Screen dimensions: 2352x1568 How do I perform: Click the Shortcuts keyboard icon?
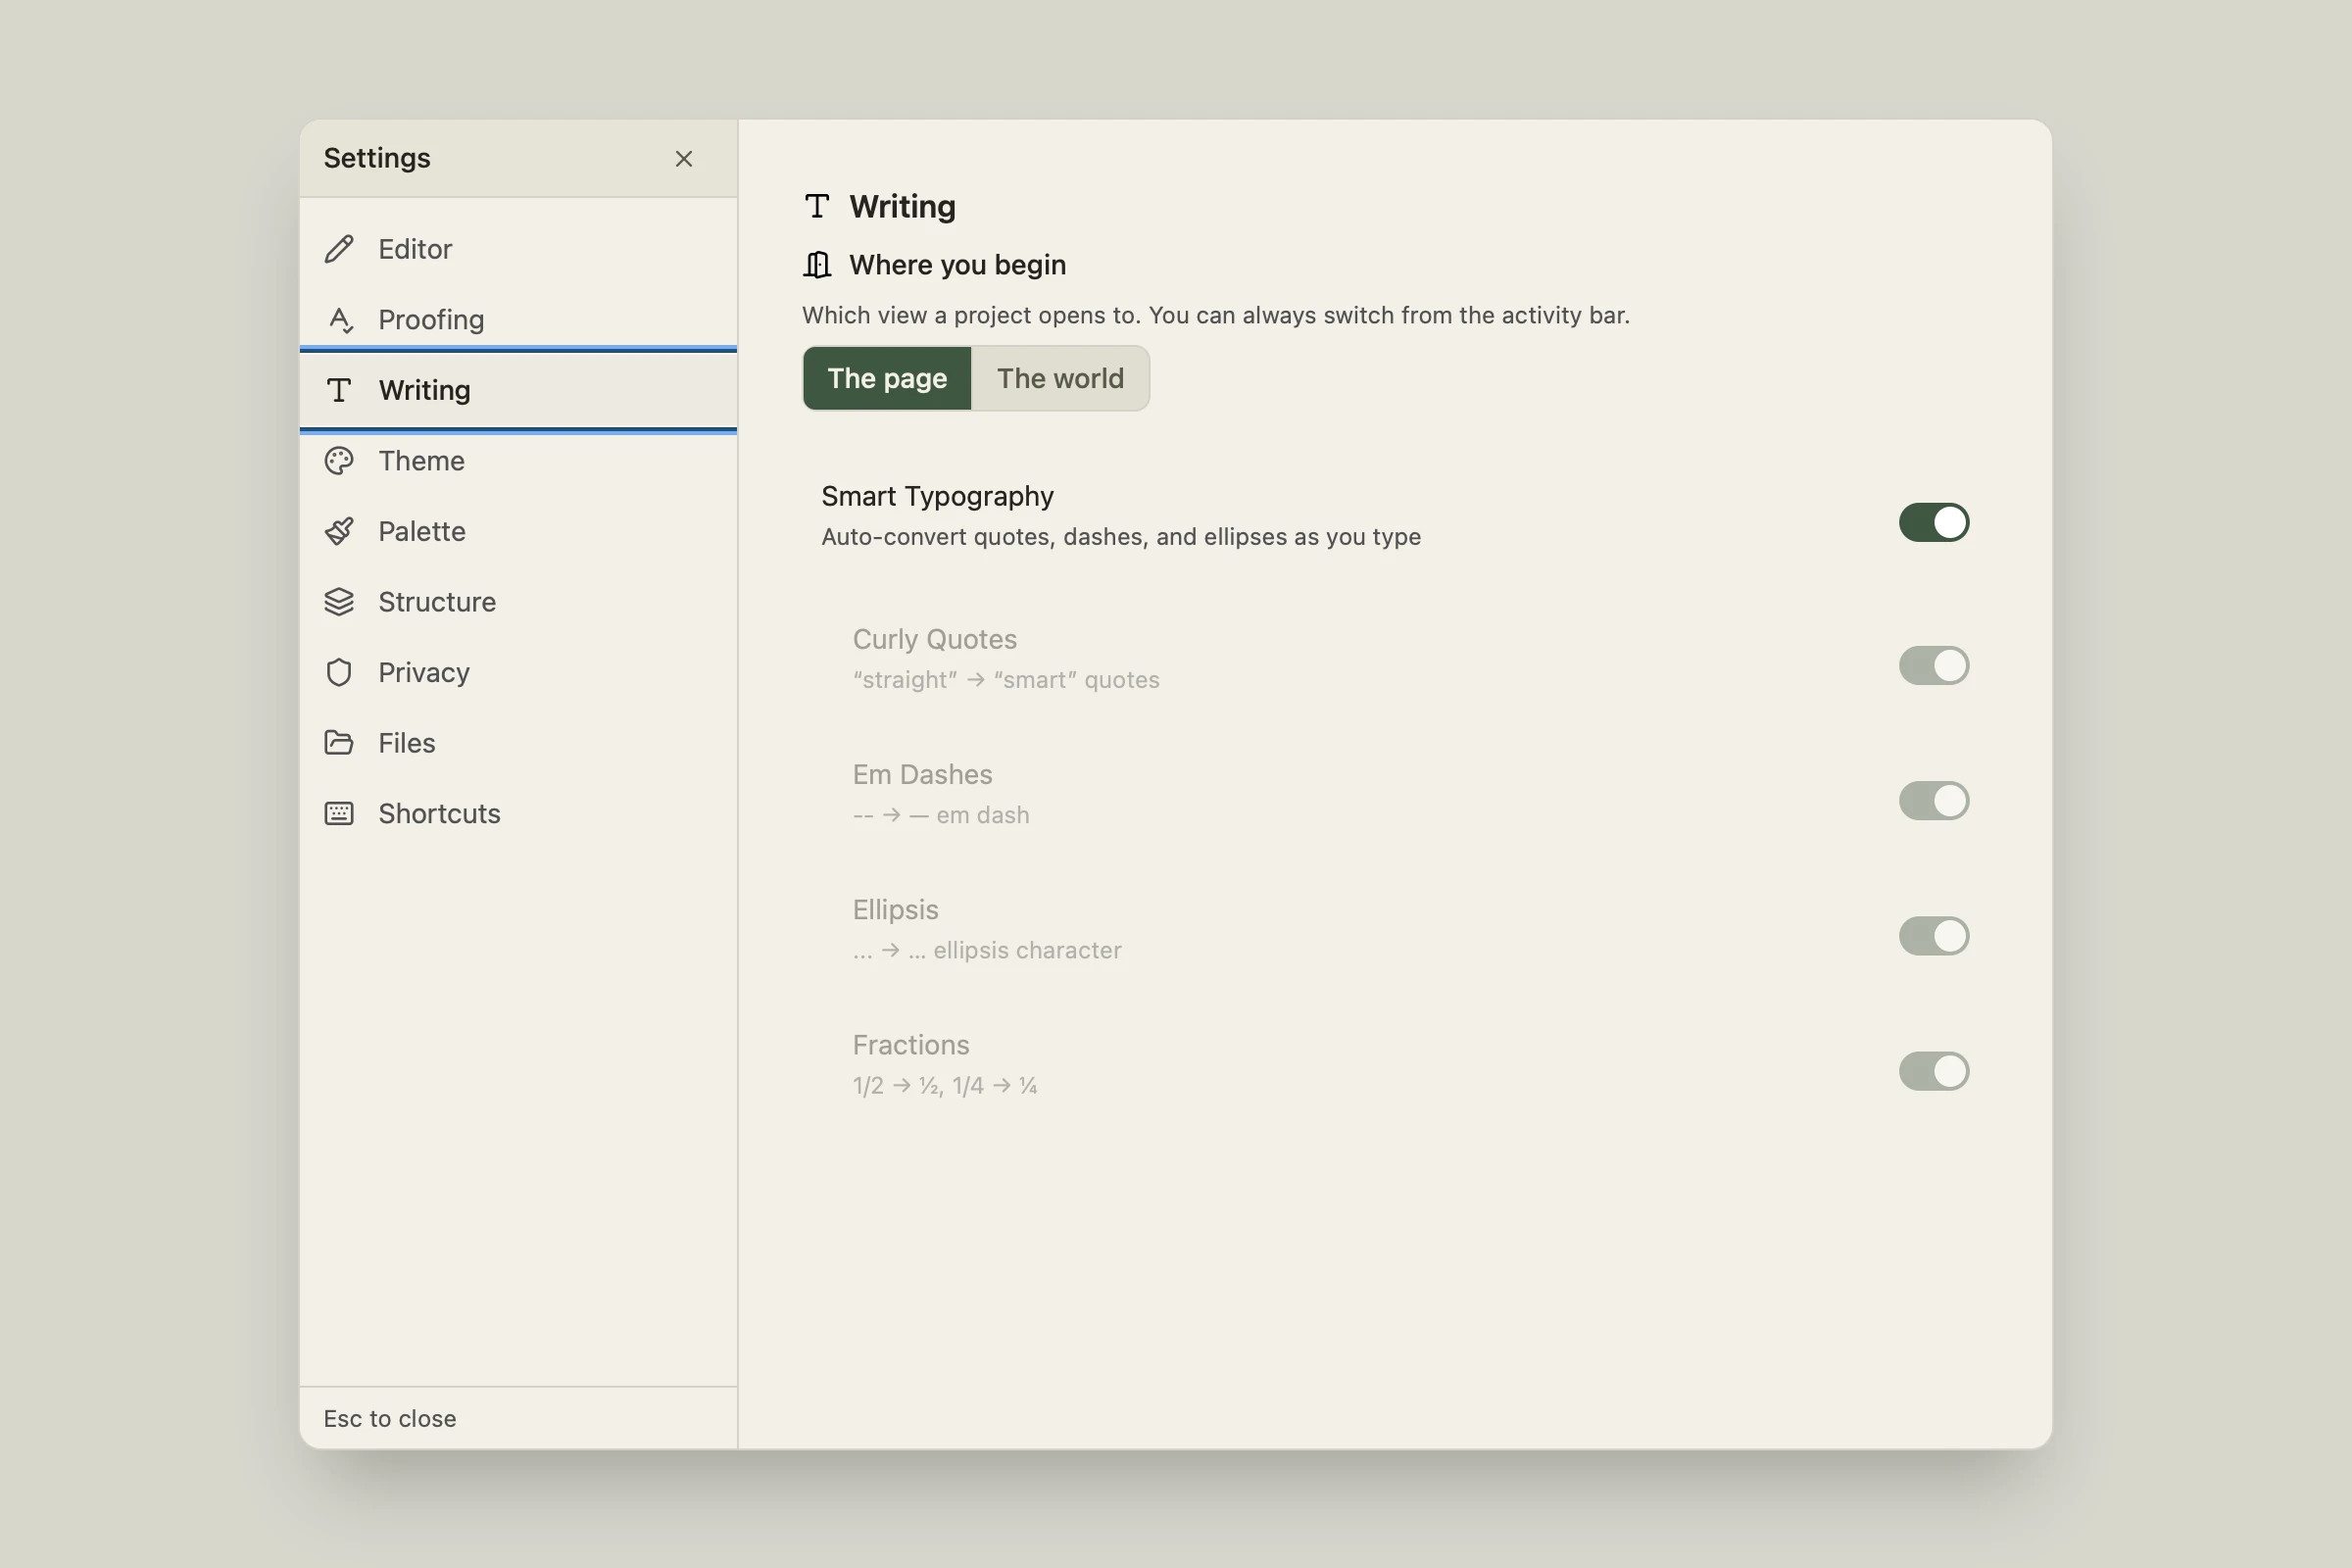point(339,813)
